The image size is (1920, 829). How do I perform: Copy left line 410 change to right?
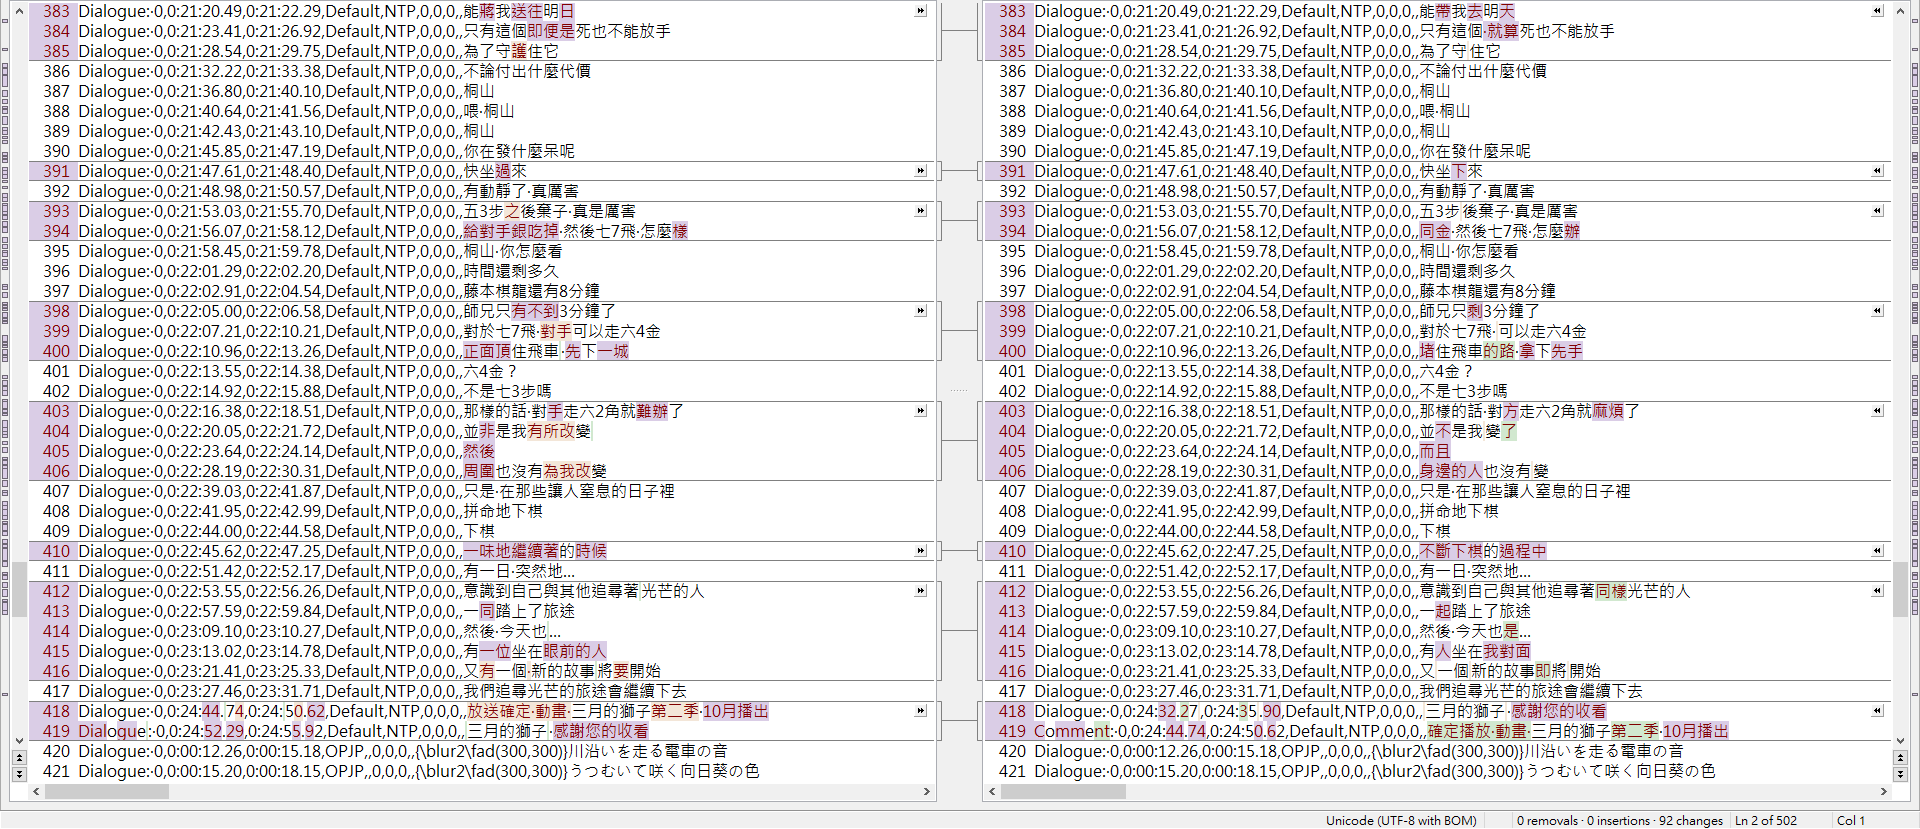pyautogui.click(x=921, y=551)
